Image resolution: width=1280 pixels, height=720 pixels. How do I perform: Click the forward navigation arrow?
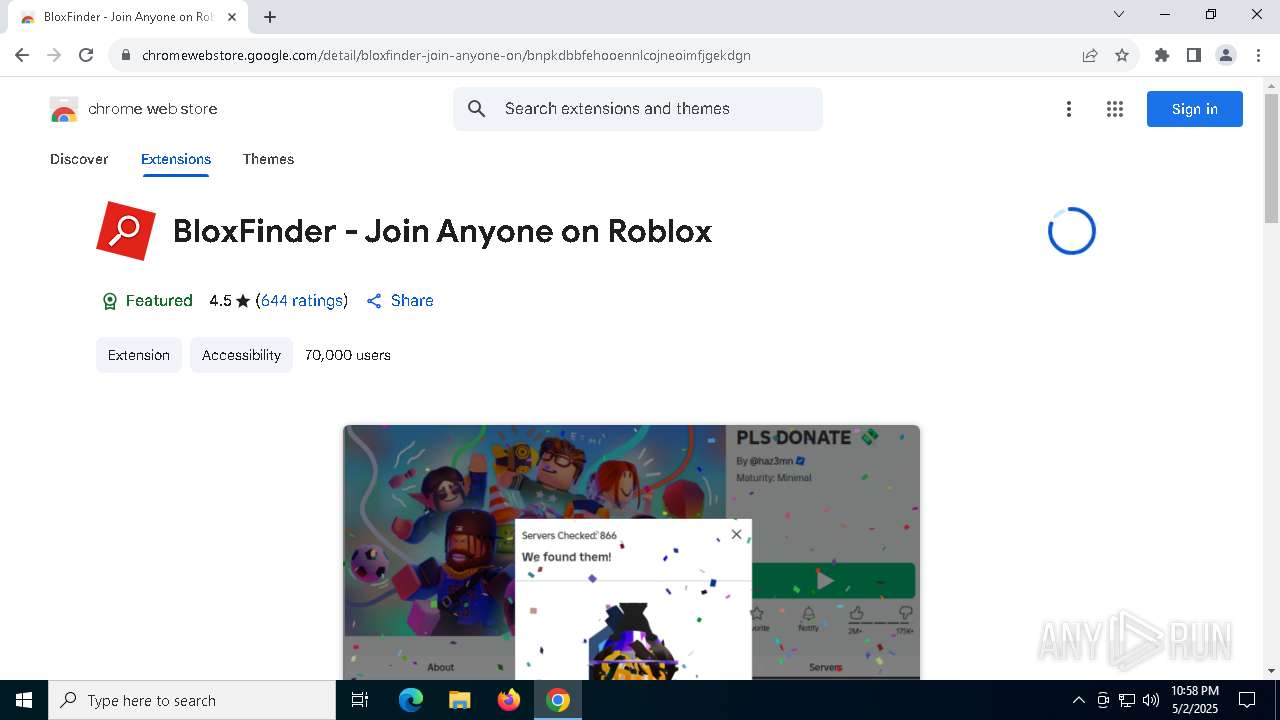click(x=54, y=55)
